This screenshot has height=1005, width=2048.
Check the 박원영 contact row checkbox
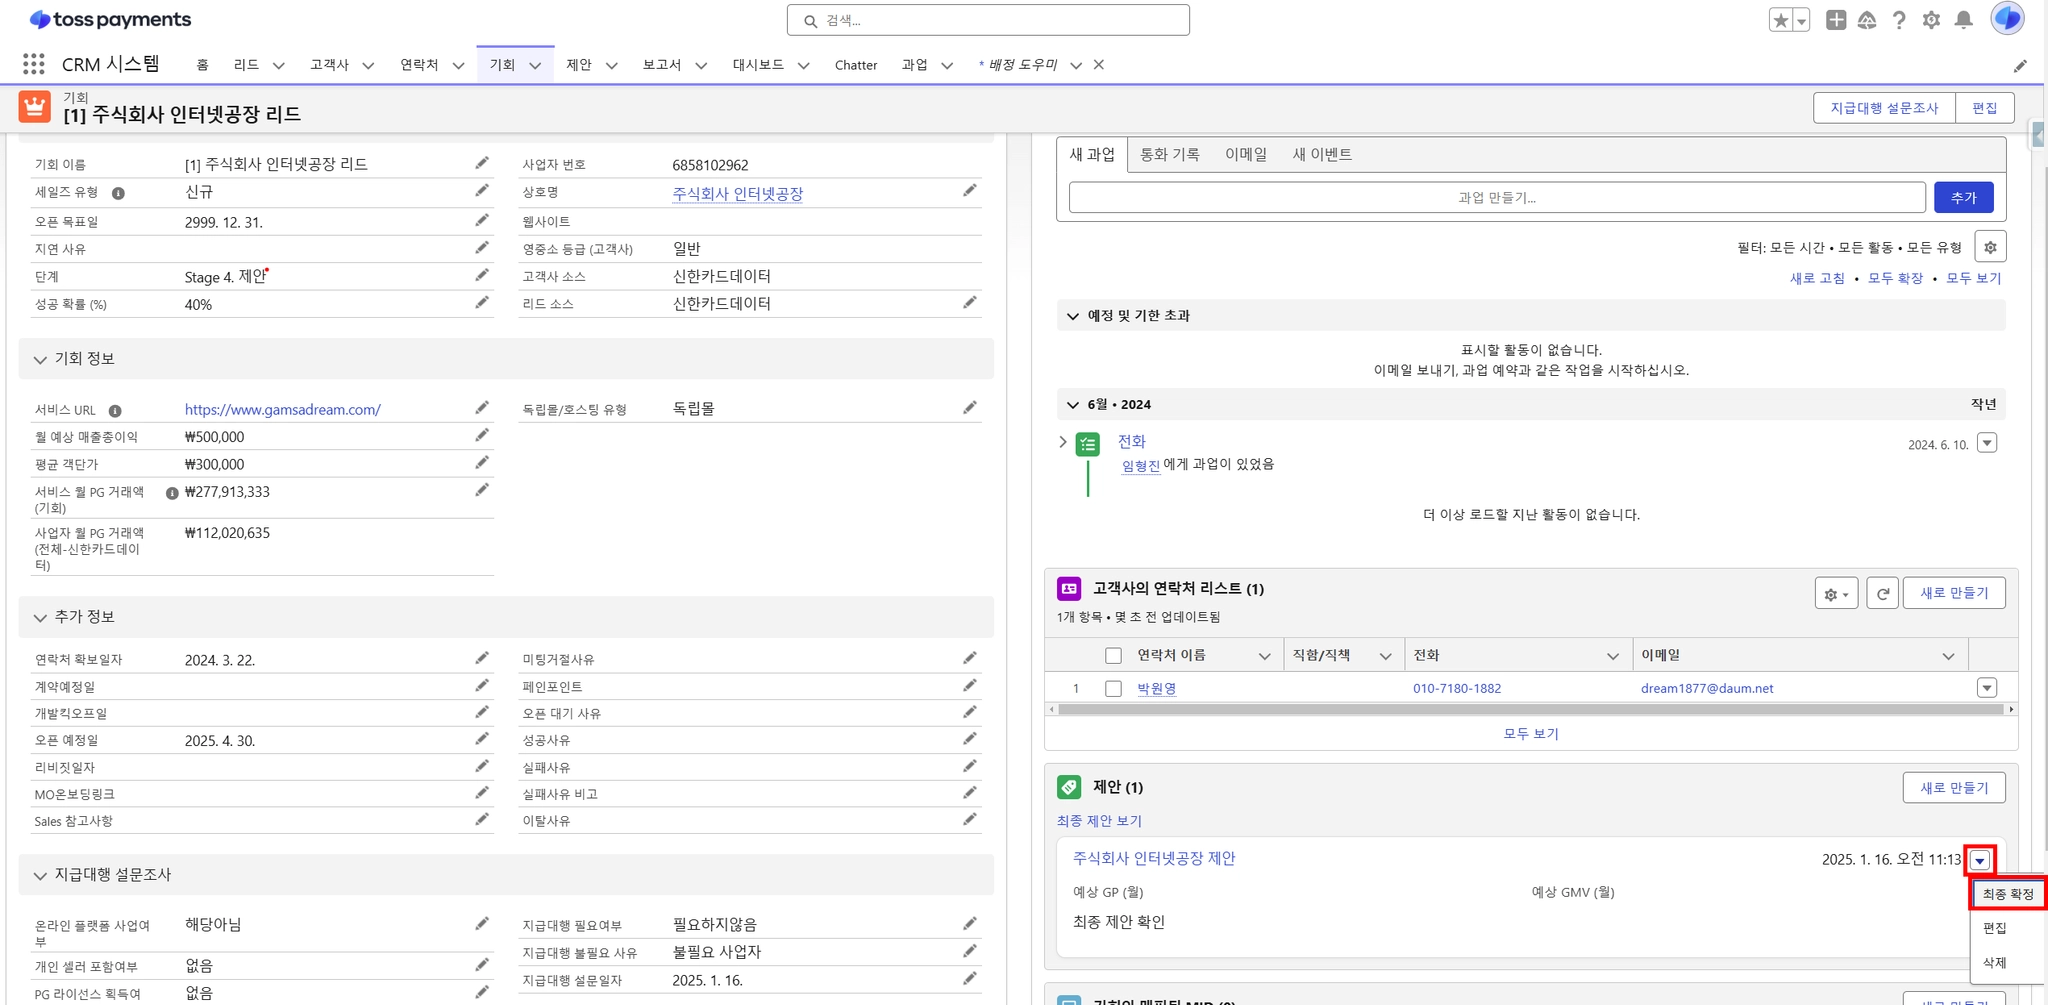pyautogui.click(x=1113, y=688)
